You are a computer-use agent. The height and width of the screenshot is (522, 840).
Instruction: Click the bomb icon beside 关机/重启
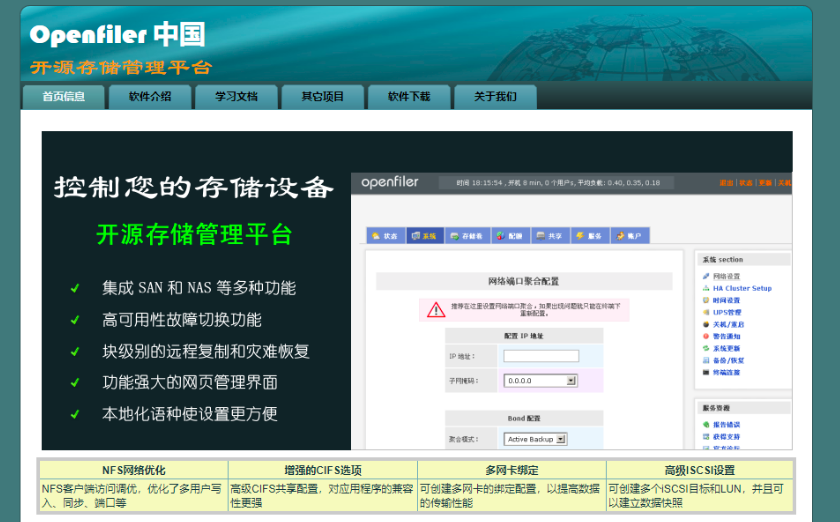tap(706, 324)
